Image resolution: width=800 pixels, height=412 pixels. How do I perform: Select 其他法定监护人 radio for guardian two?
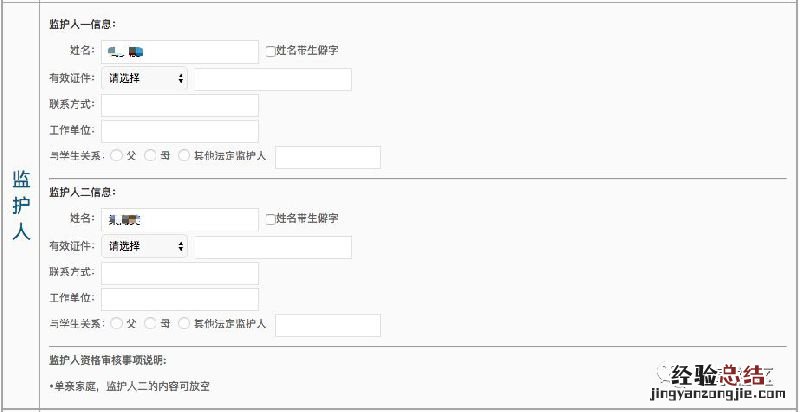click(x=184, y=324)
